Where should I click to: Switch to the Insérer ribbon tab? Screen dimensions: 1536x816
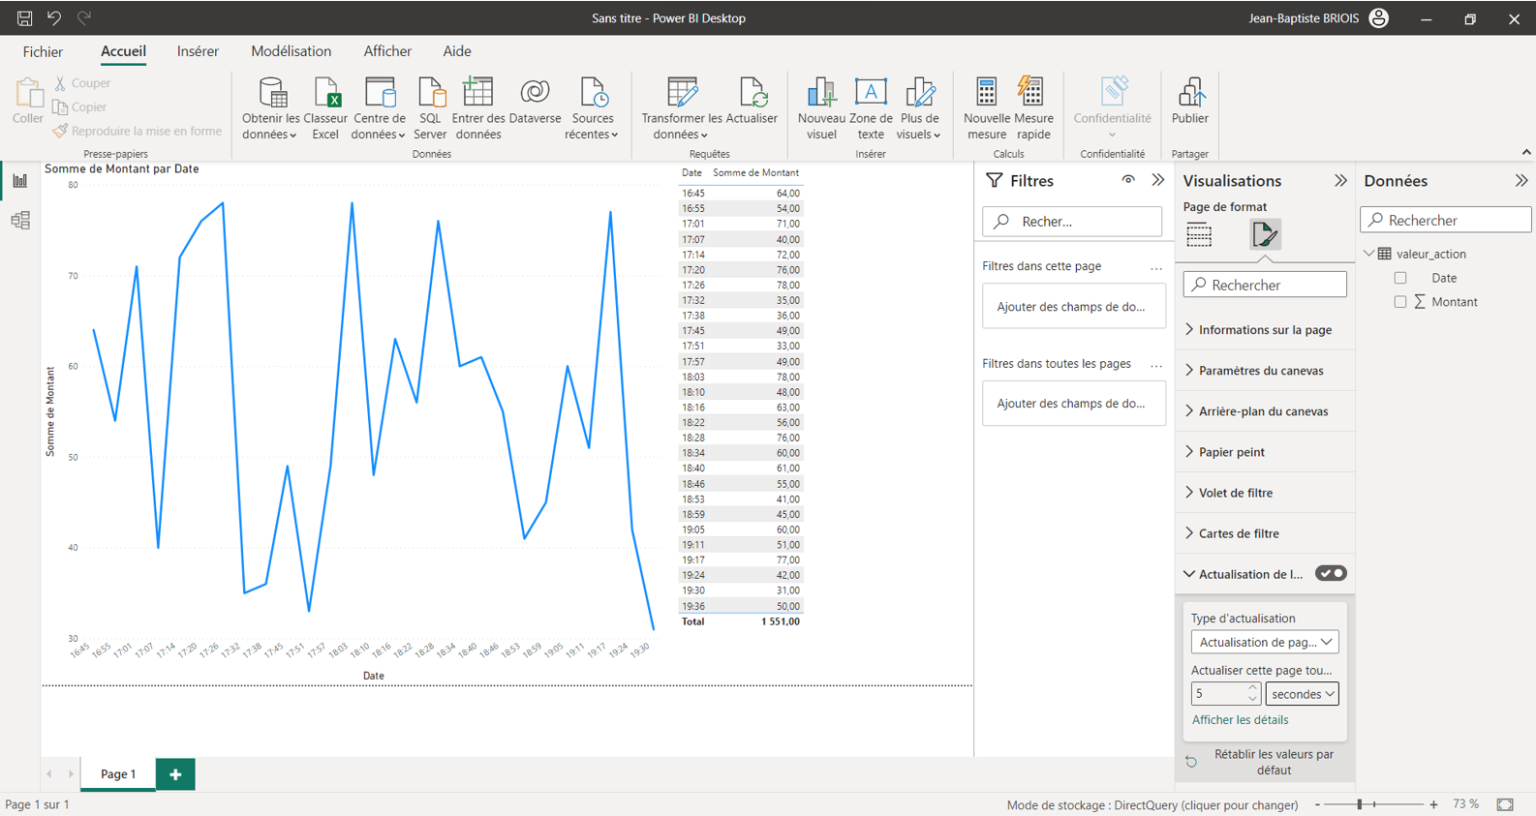click(198, 51)
